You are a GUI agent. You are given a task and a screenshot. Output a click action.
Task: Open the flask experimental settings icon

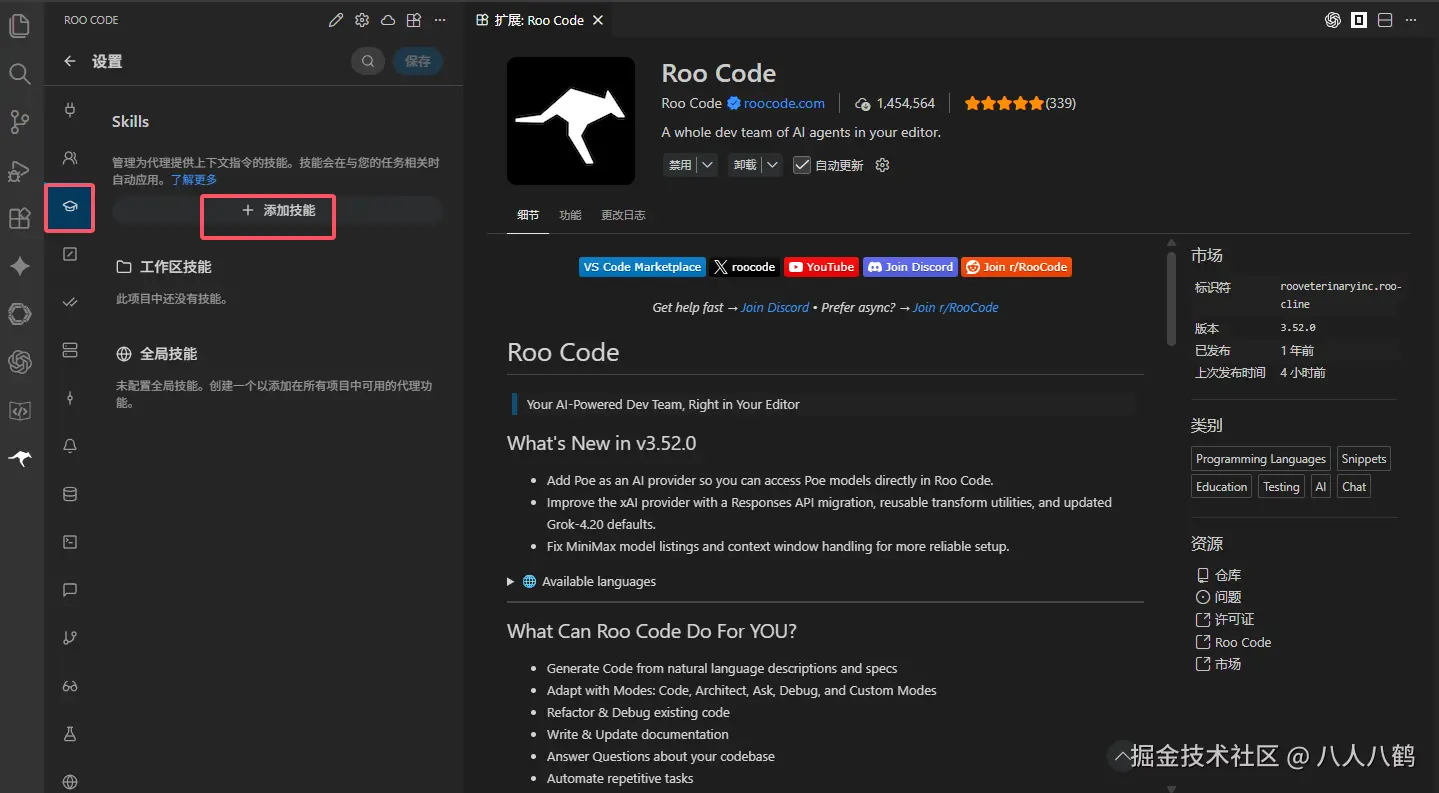pos(70,734)
